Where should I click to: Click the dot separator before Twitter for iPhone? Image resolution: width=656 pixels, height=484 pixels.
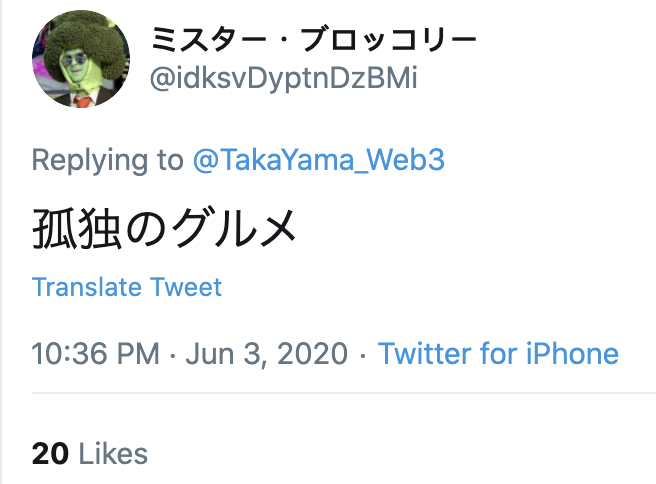tap(363, 353)
